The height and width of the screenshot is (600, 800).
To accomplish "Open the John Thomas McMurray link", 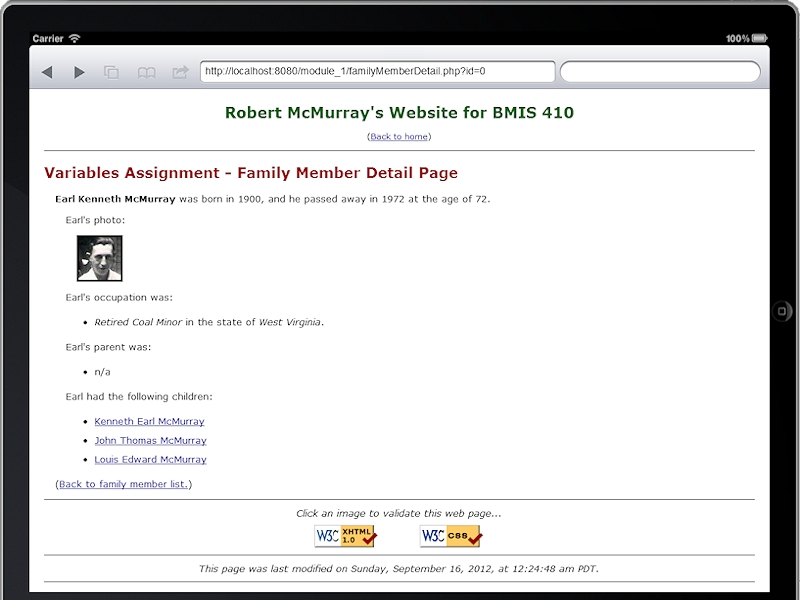I will (x=150, y=440).
